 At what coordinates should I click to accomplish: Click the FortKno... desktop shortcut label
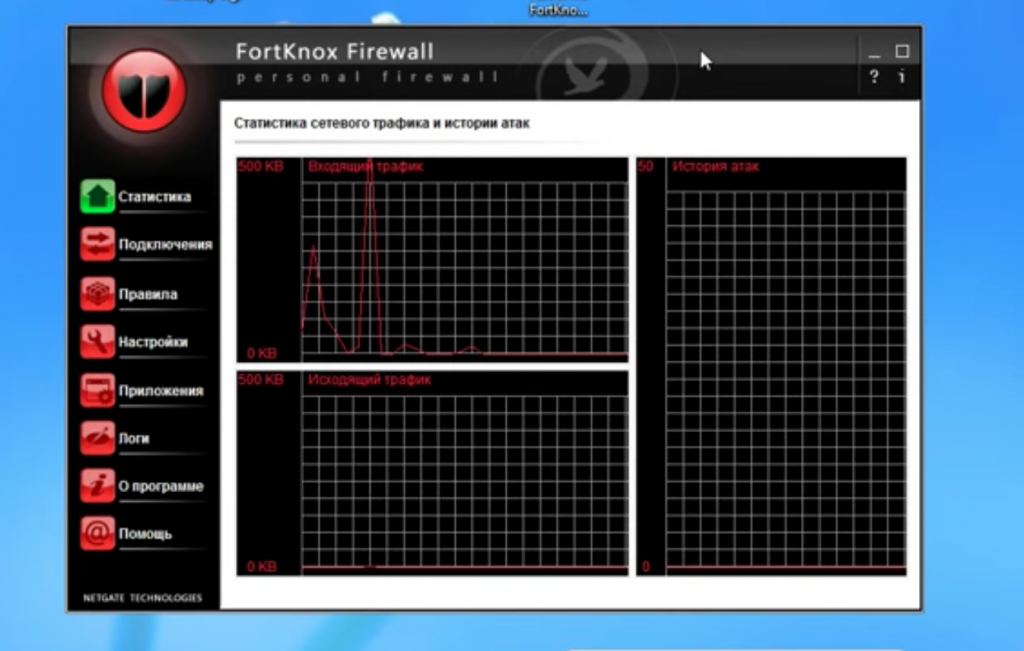pyautogui.click(x=558, y=10)
